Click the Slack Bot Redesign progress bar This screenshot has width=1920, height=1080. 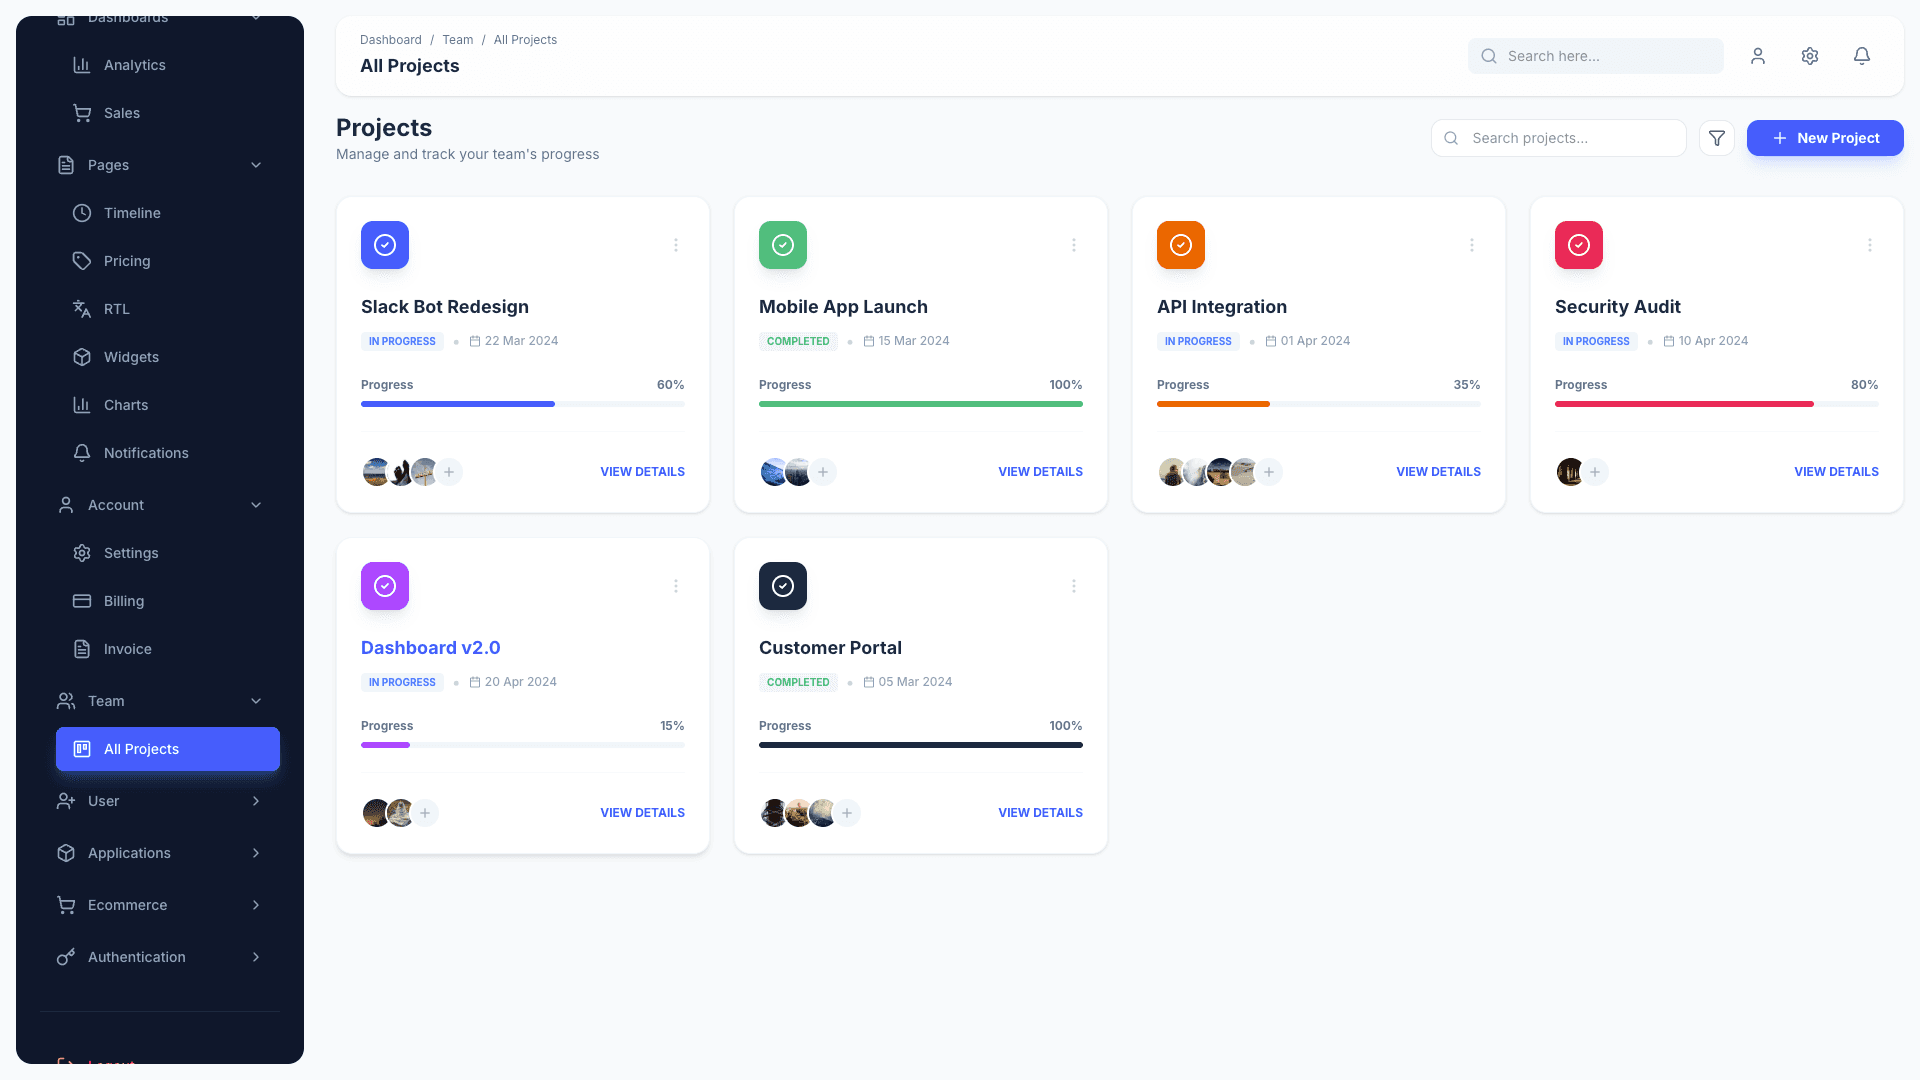click(522, 404)
